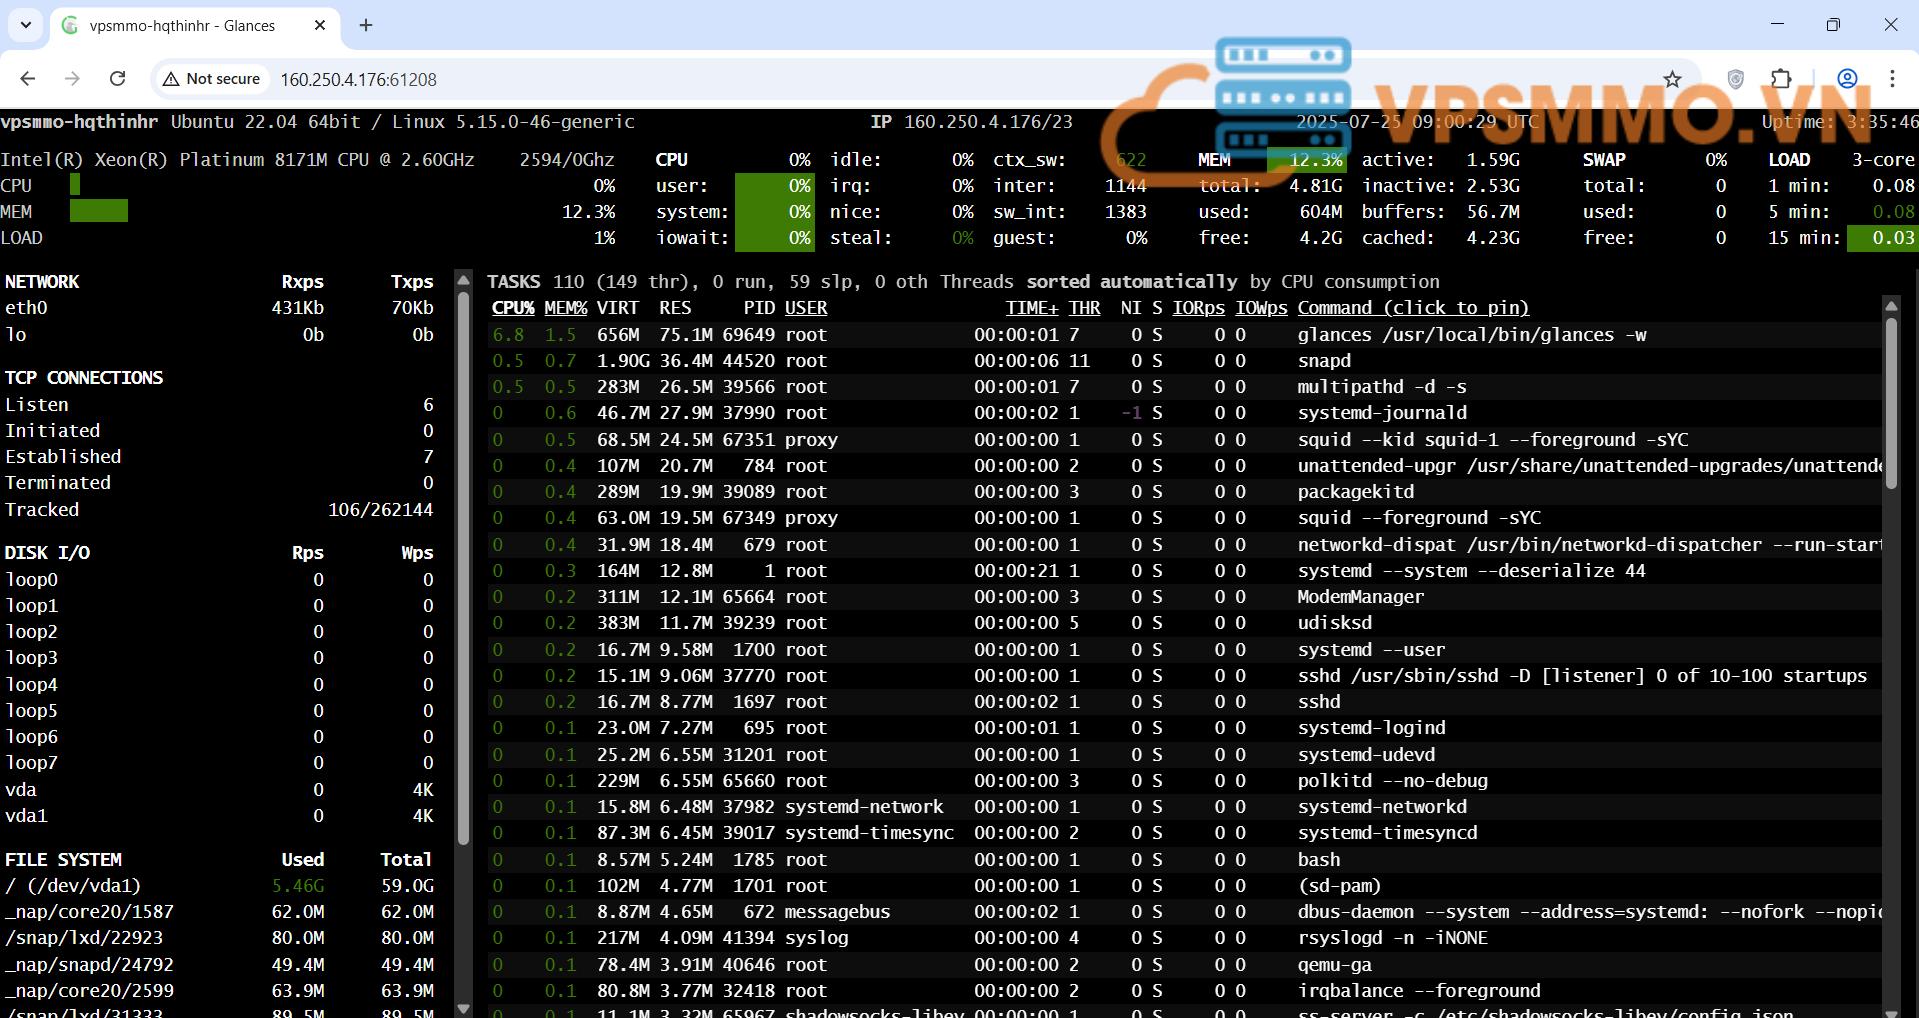Pin the snapd process command

(x=1324, y=361)
